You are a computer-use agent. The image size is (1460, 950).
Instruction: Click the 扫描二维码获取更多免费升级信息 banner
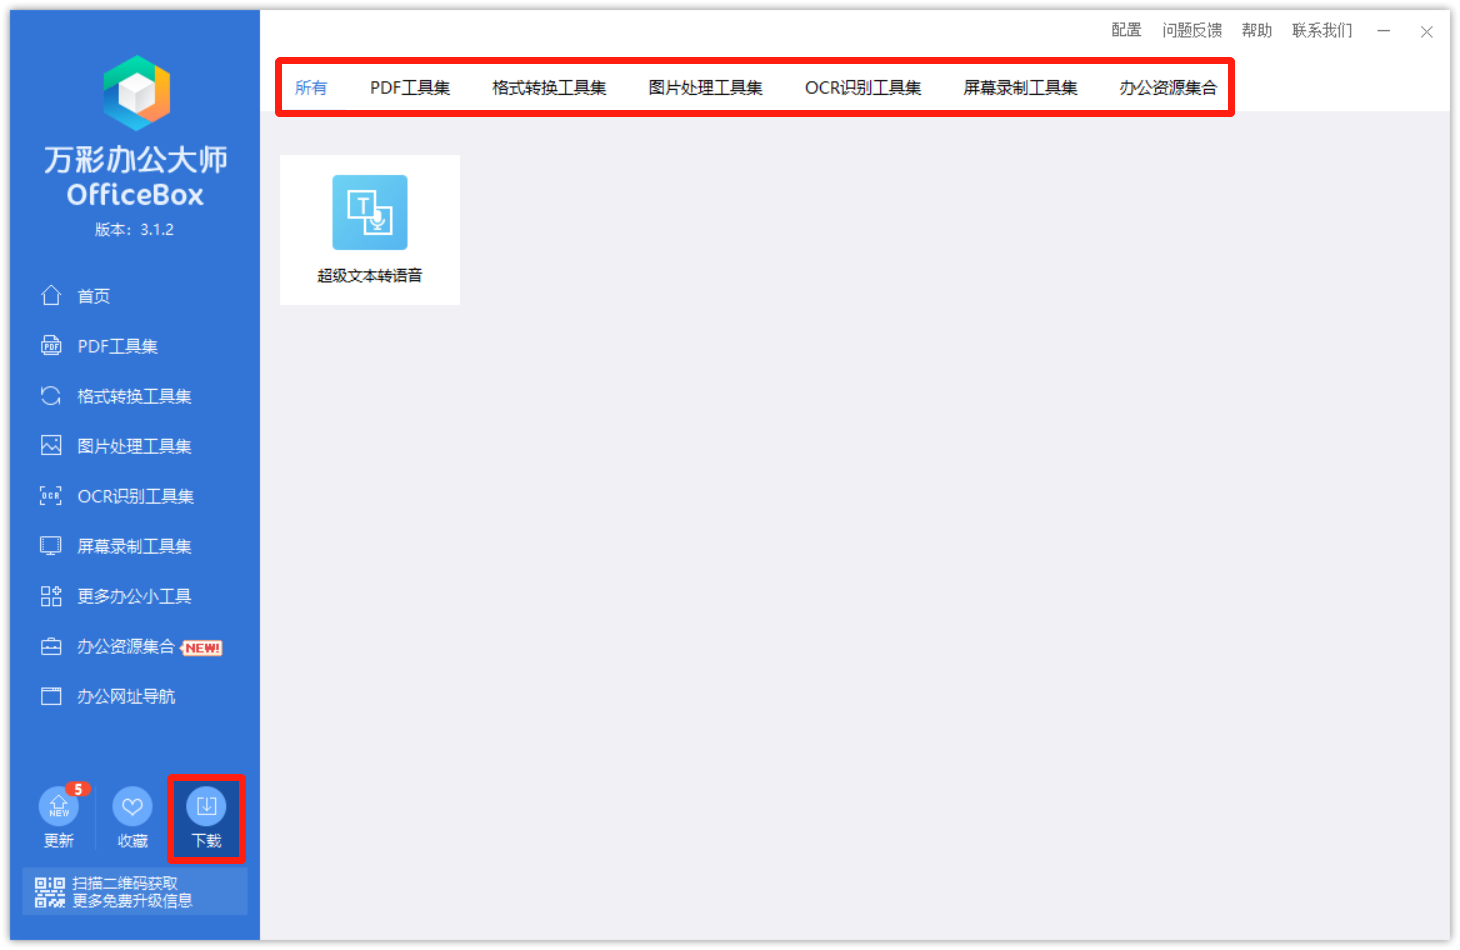click(x=135, y=891)
